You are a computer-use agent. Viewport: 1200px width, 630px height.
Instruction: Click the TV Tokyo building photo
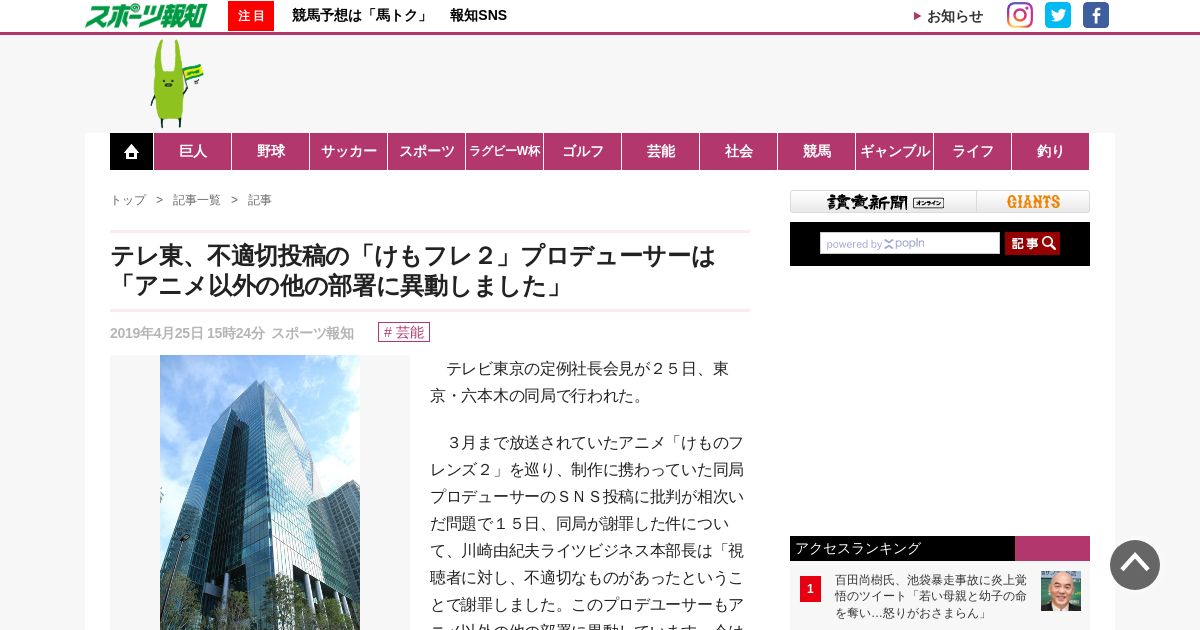click(x=260, y=492)
